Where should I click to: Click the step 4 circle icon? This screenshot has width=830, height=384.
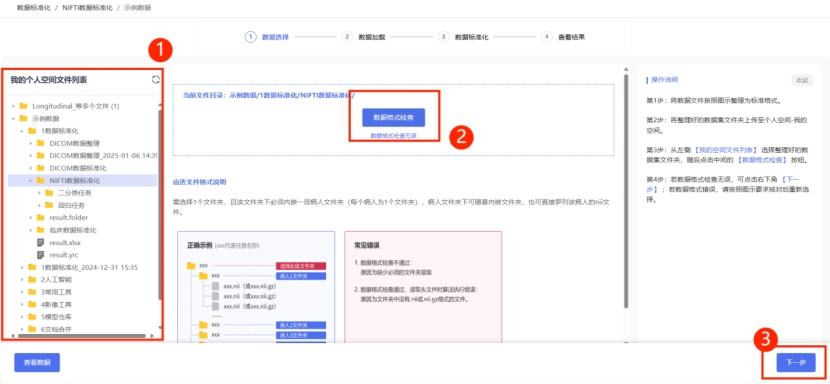tap(547, 37)
